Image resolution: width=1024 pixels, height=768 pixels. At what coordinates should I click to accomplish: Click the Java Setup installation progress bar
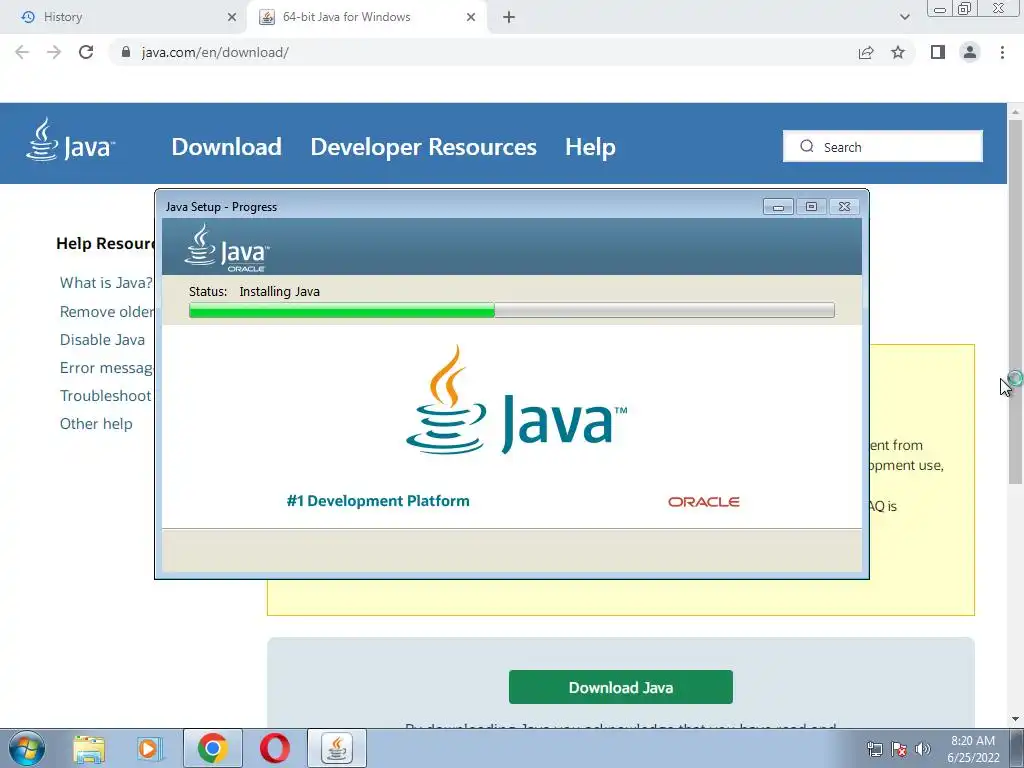(x=511, y=310)
